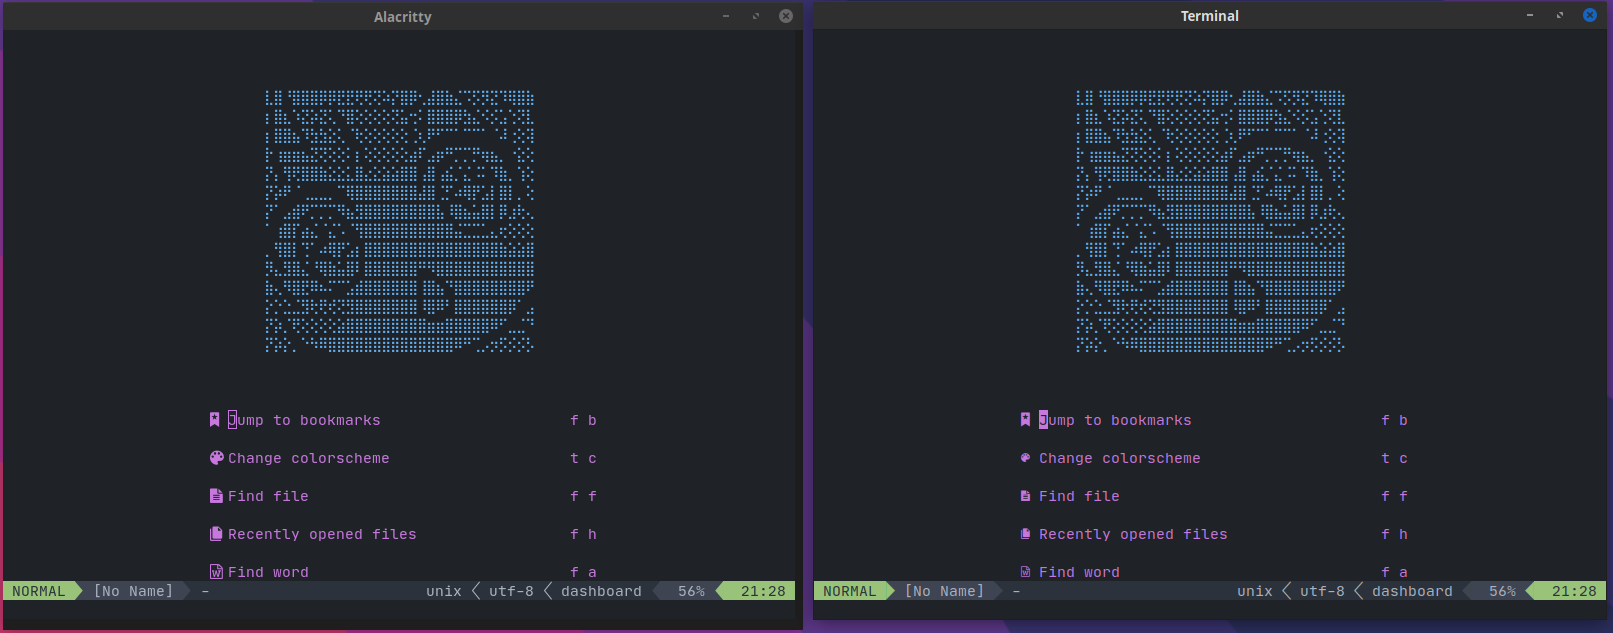Click palette icon in Alacritty window
Viewport: 1613px width, 633px height.
[x=216, y=458]
